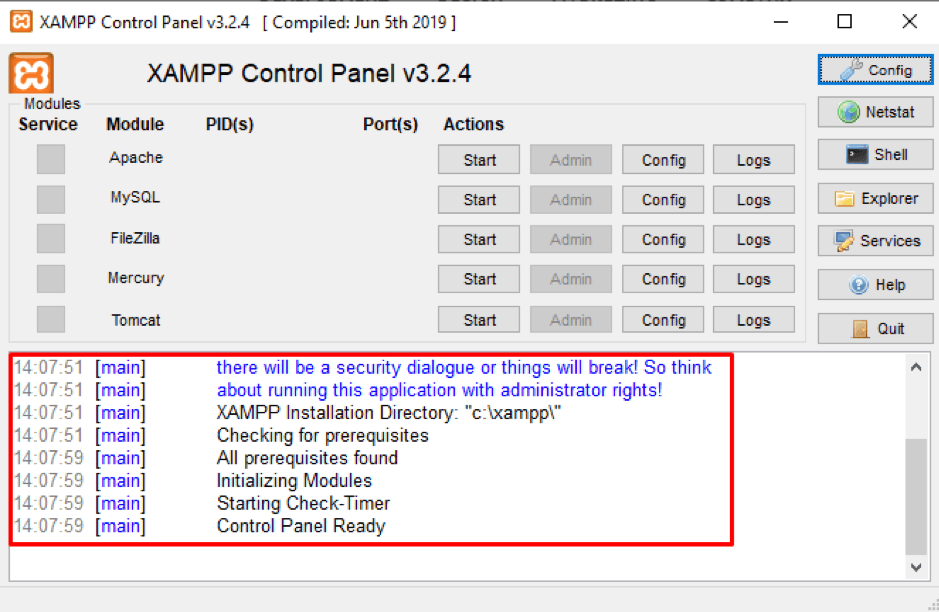The height and width of the screenshot is (612, 939).
Task: Enable Apache service install checkbox
Action: point(50,158)
